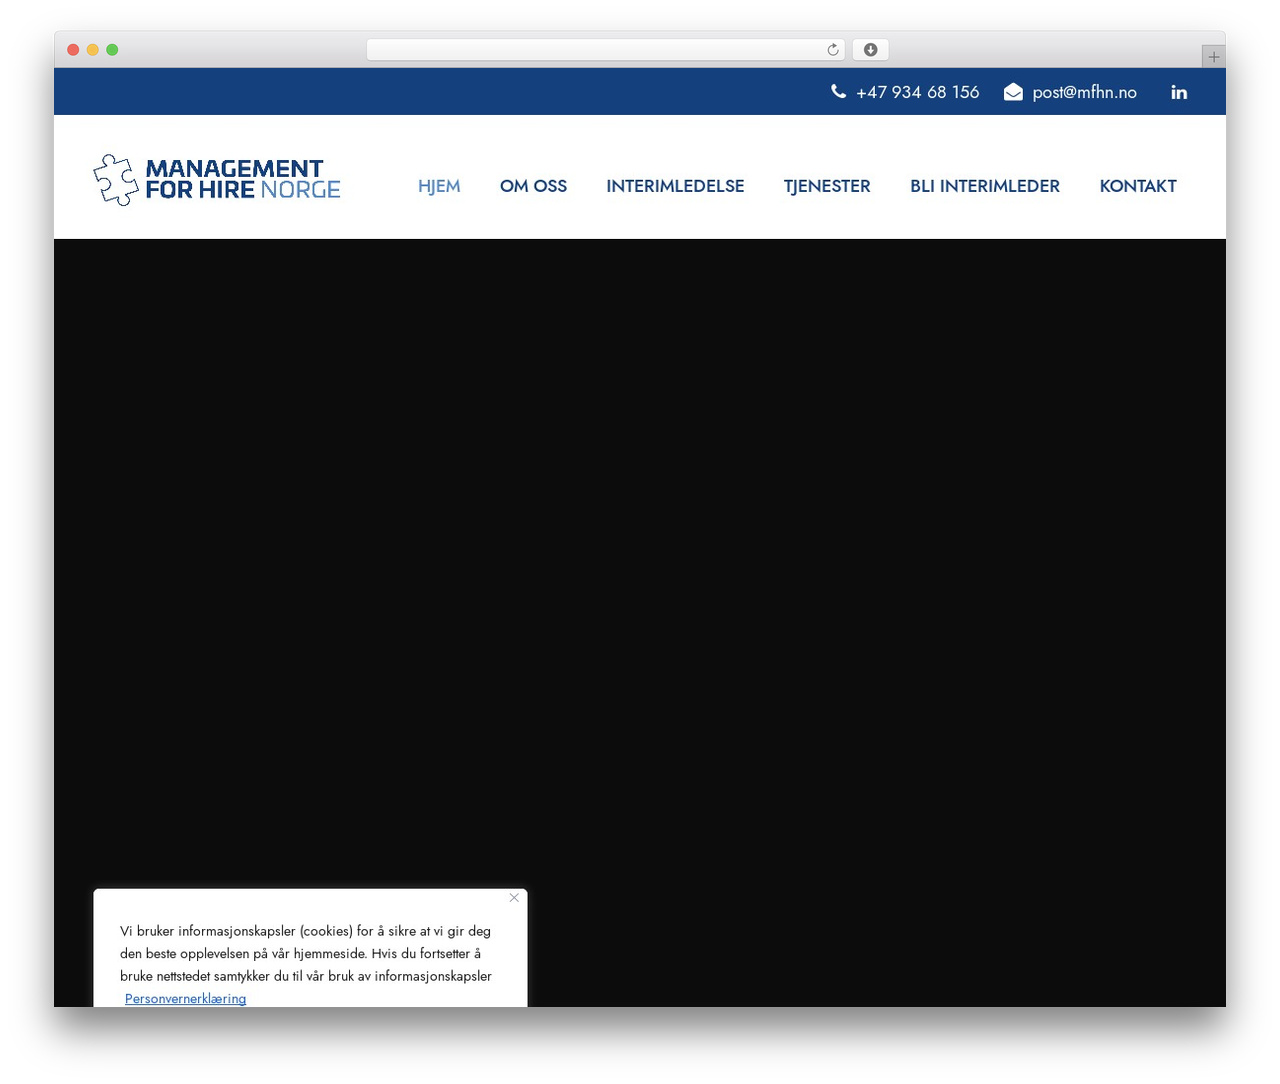Click the green fullscreen window button
1280x1084 pixels.
pos(112,50)
